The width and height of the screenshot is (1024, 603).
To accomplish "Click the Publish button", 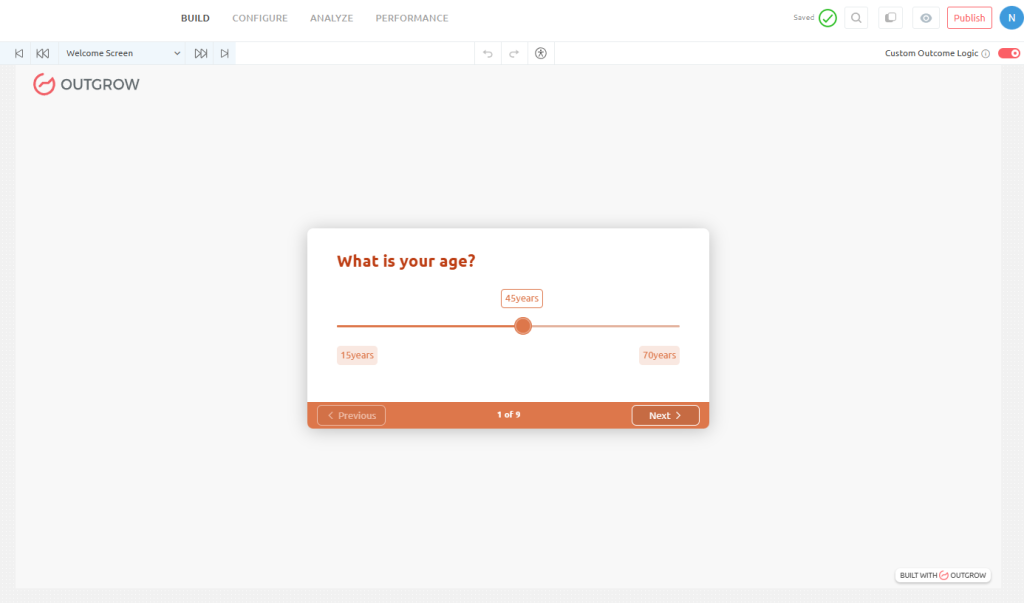I will [969, 18].
